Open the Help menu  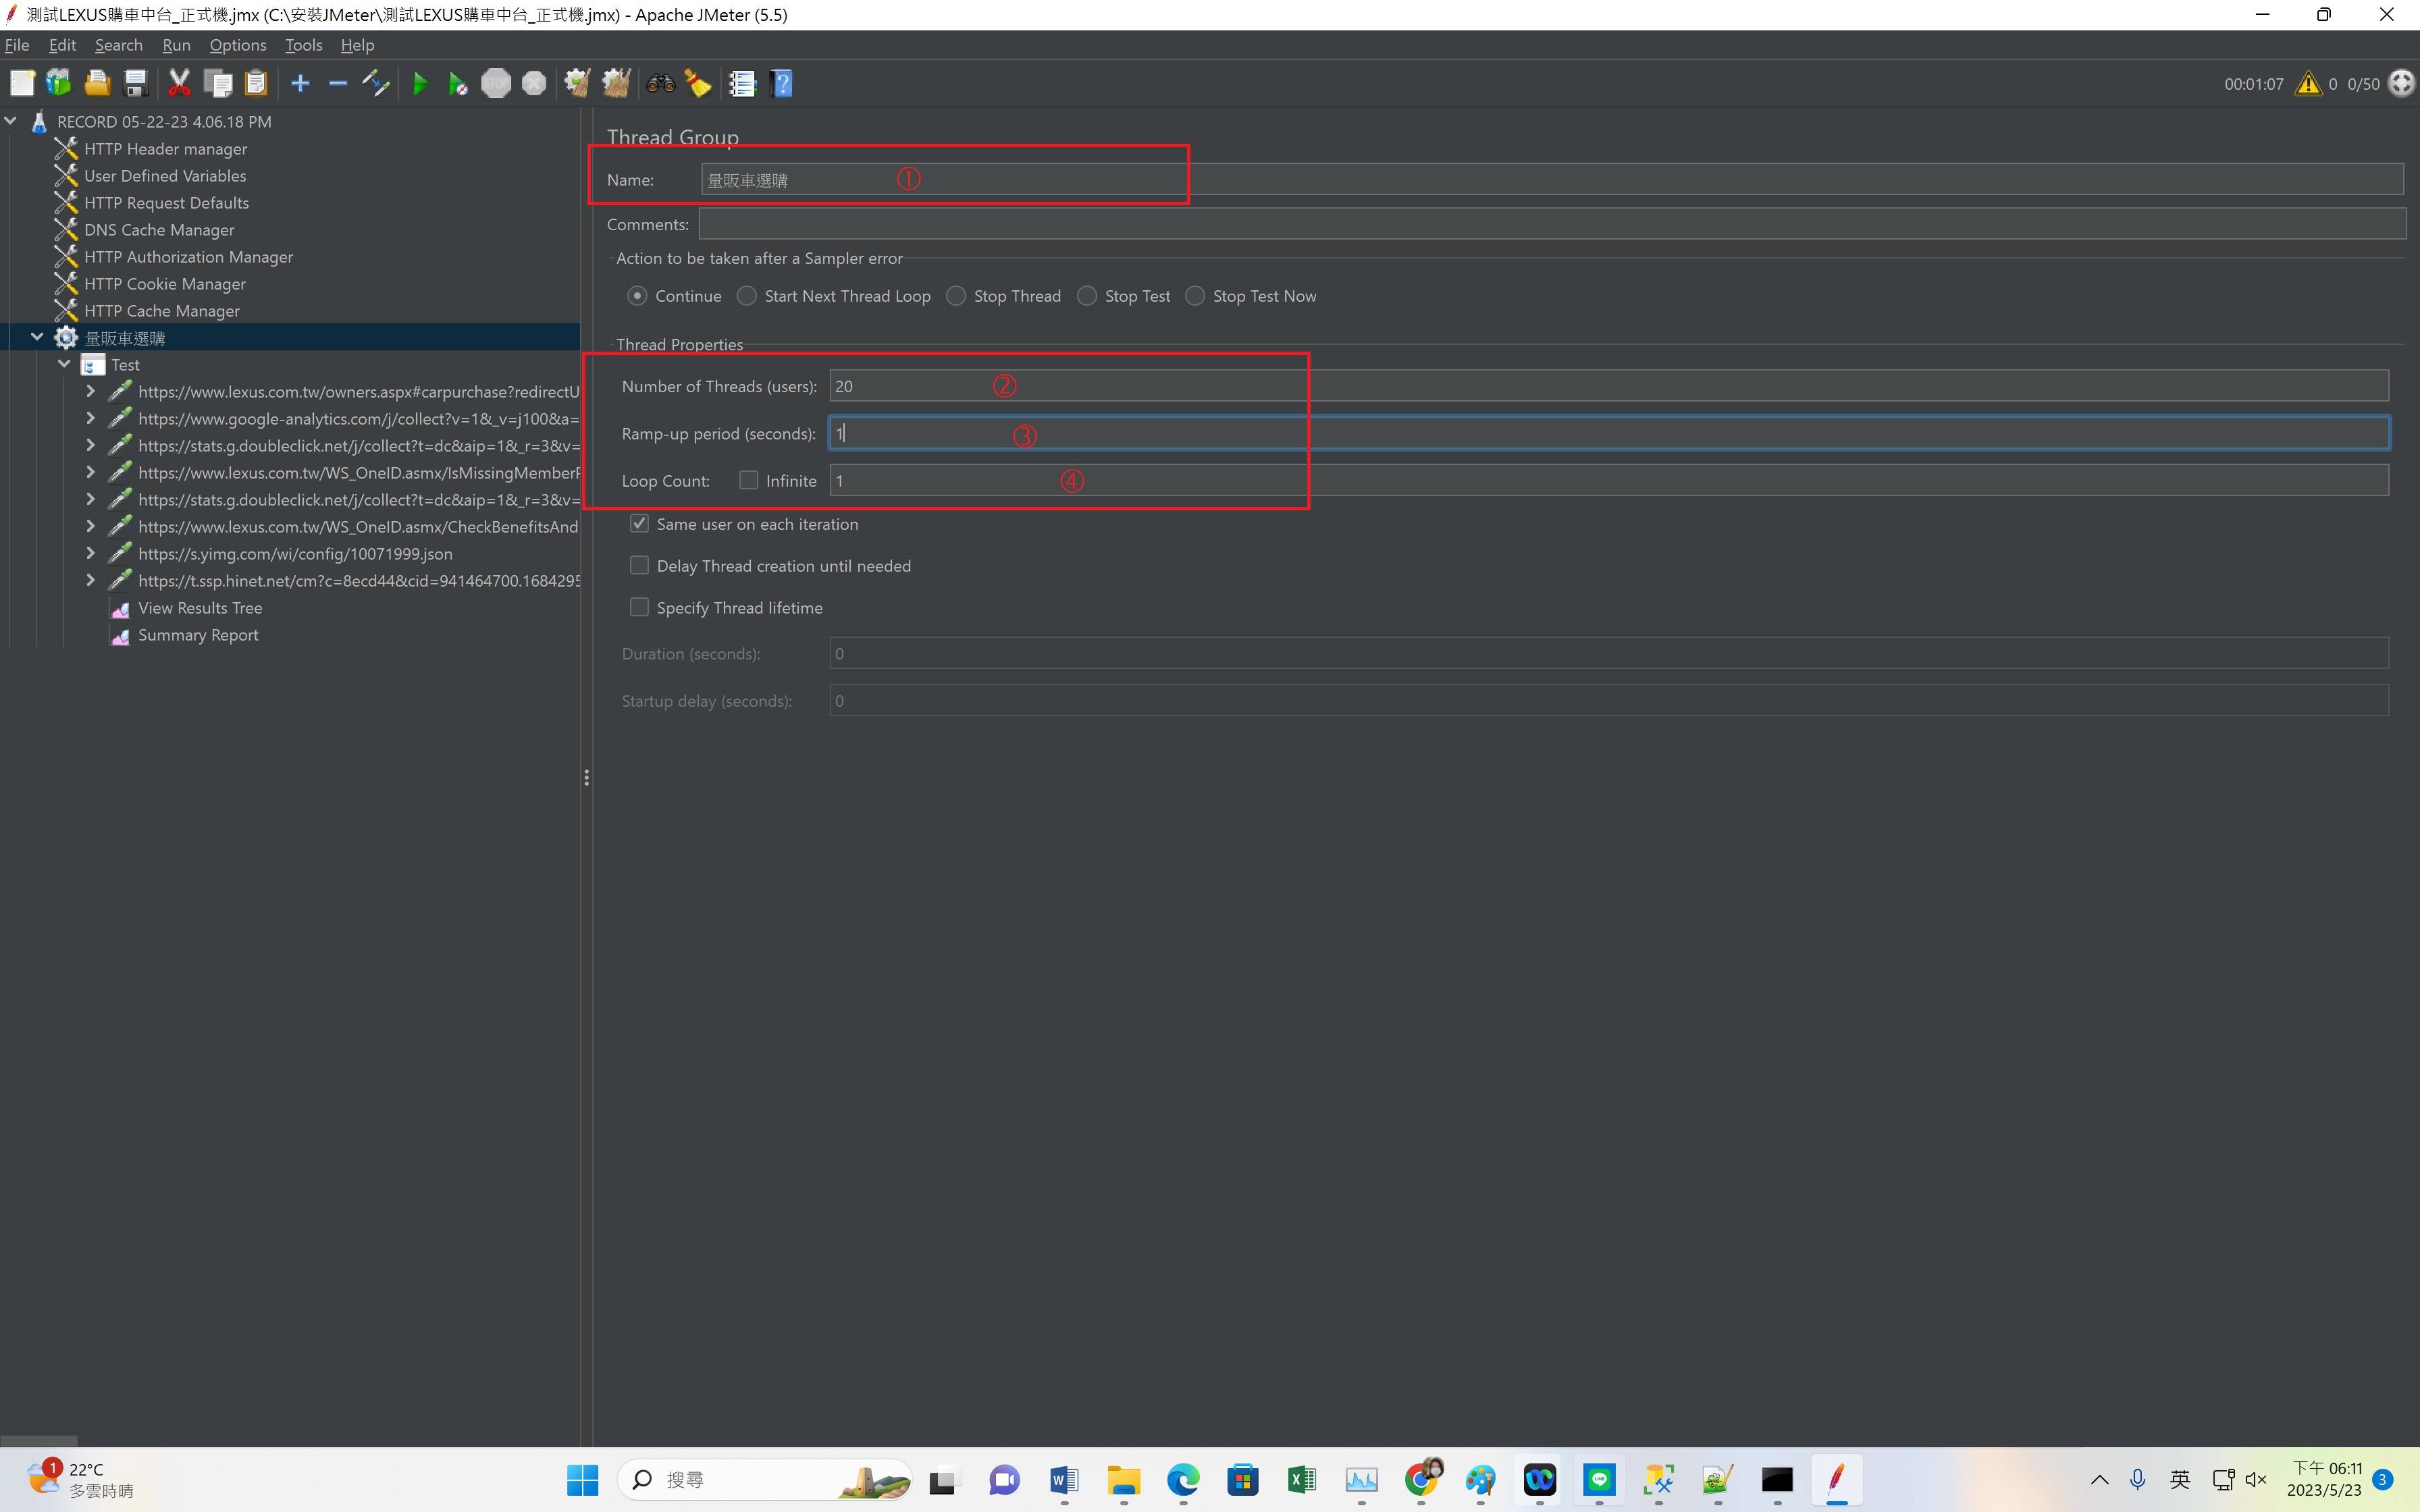coord(357,45)
